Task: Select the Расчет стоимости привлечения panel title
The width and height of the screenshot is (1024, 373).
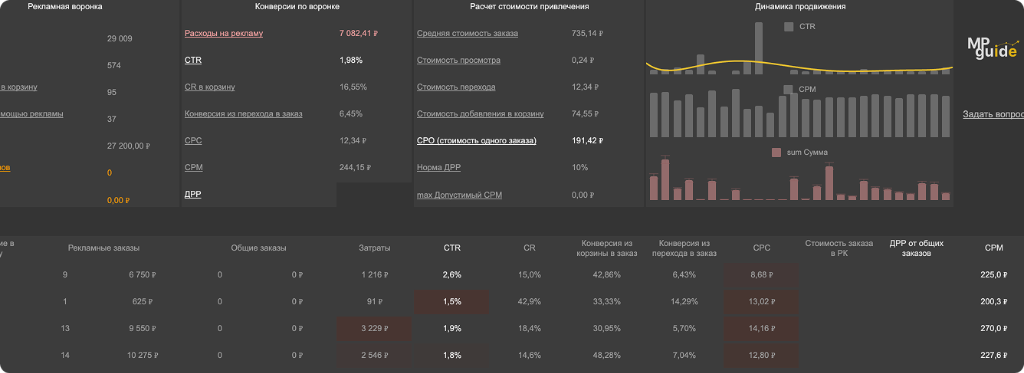Action: (x=530, y=7)
